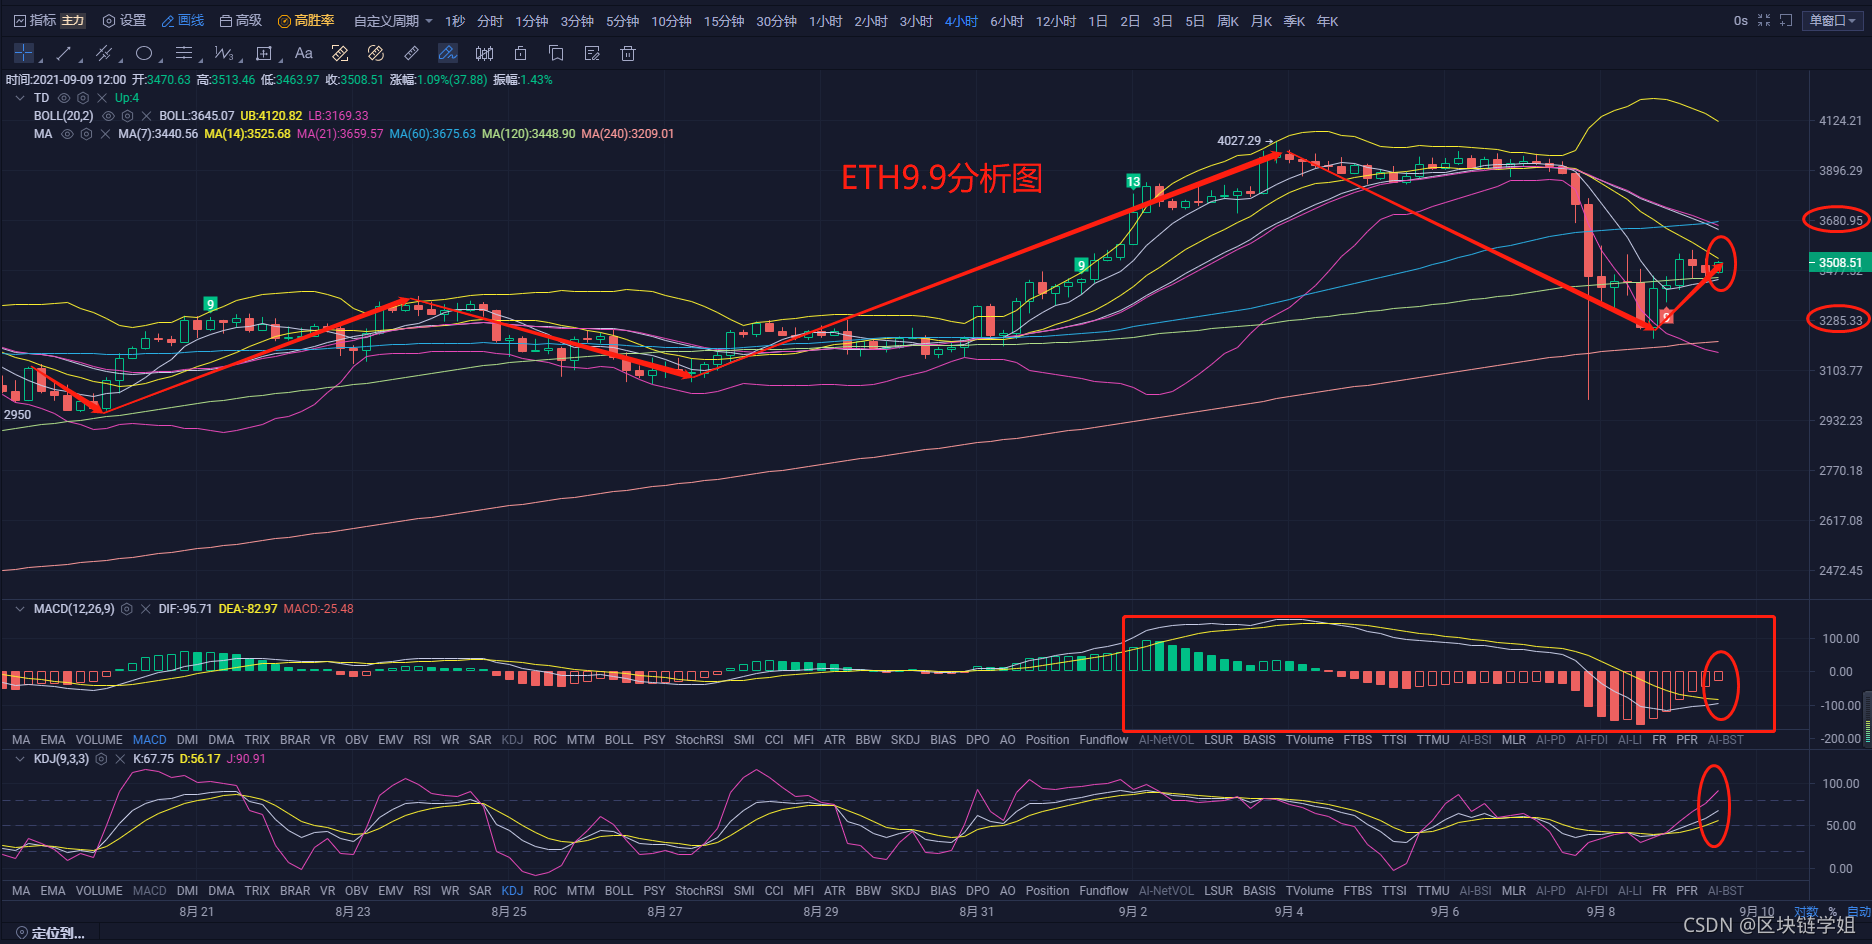Select the horizontal lines Fibonacci tool
The image size is (1872, 944).
click(184, 53)
